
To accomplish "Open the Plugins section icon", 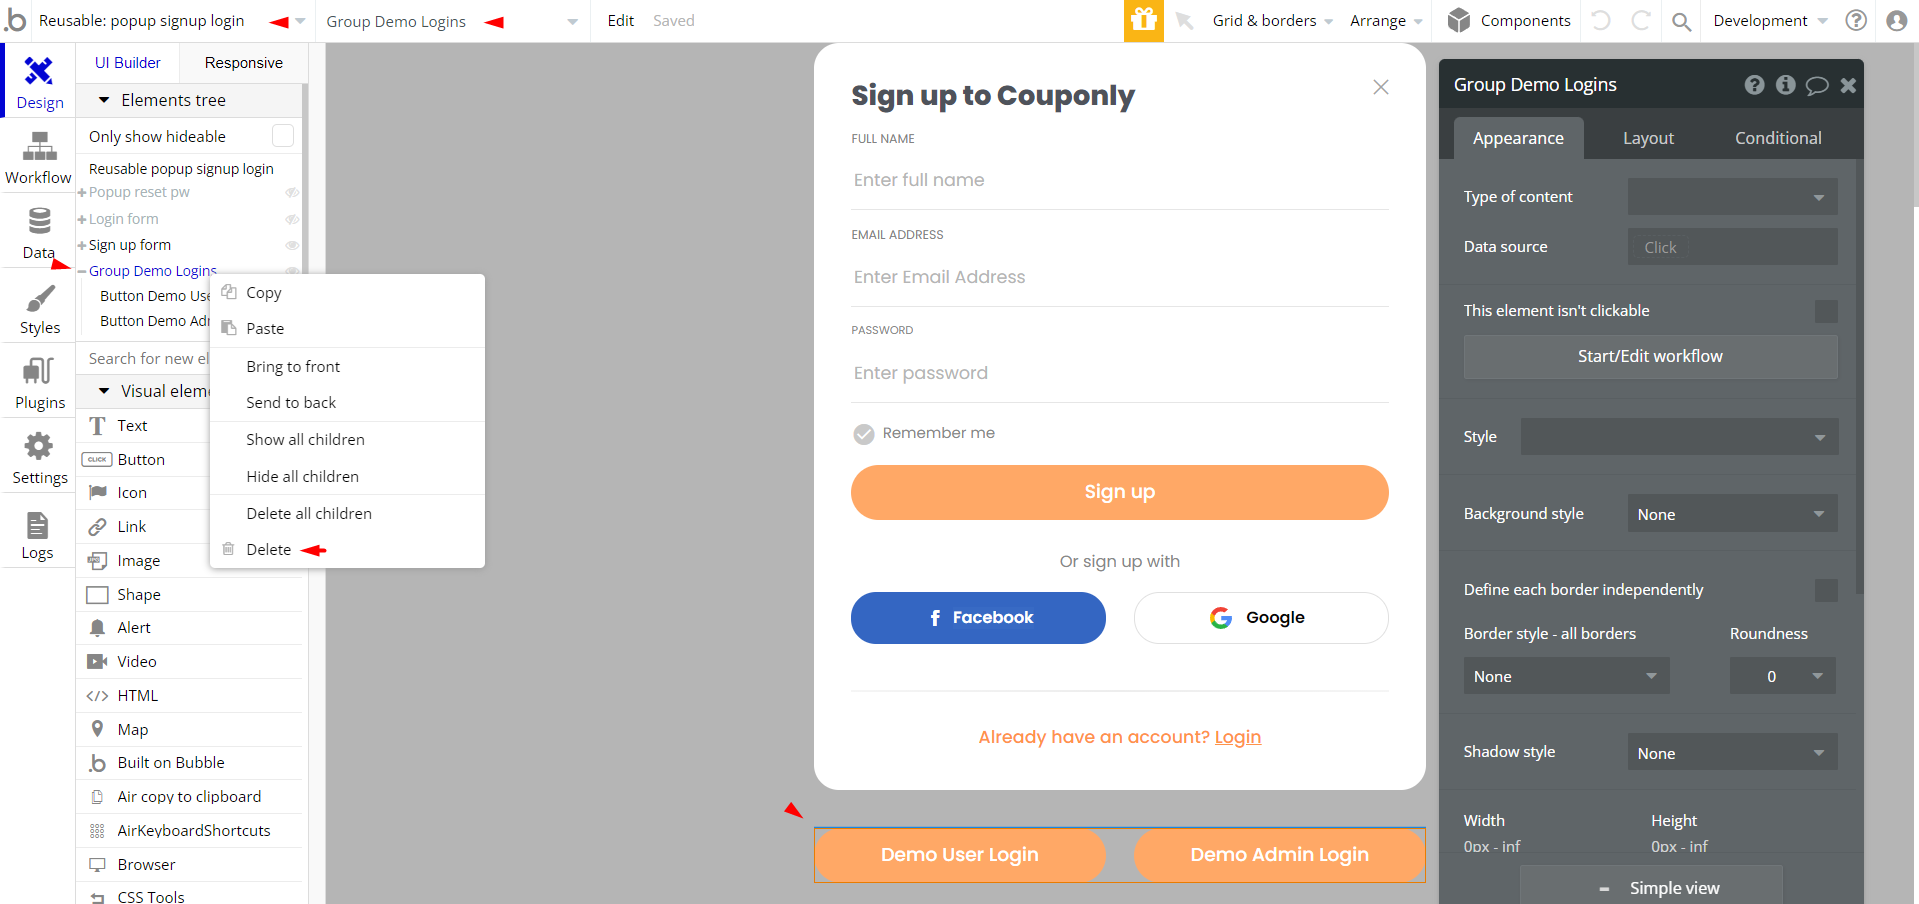I will pyautogui.click(x=38, y=371).
